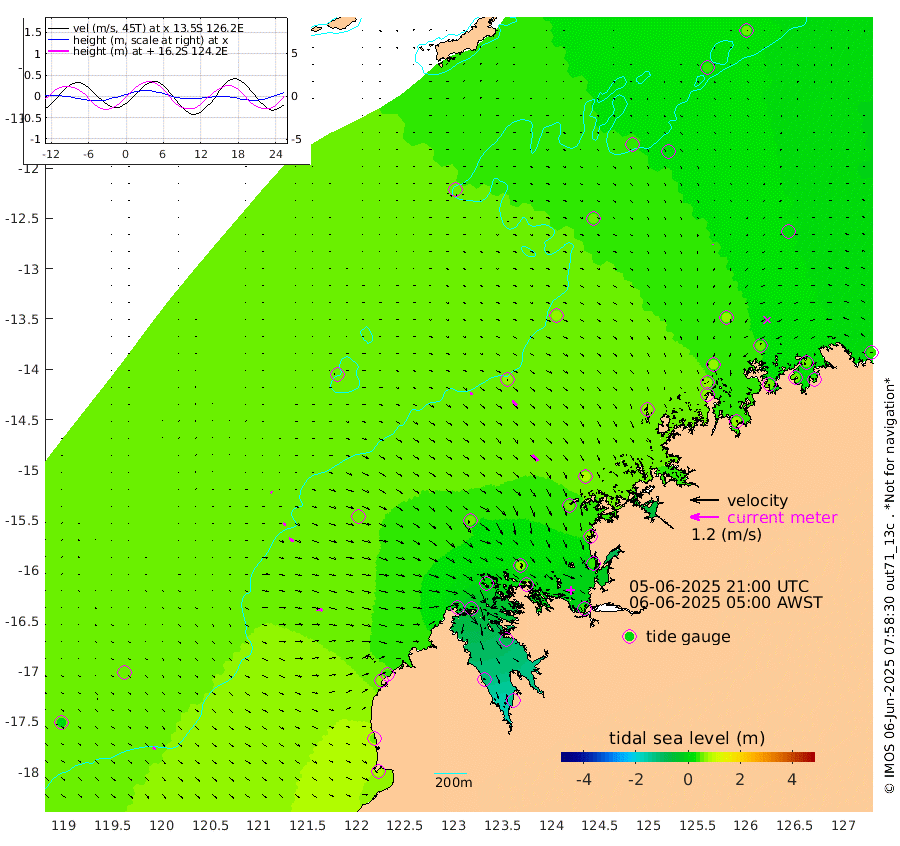Click the tide gauge circle near 119E 17.5S
Screen dimensions: 900x846
coord(61,722)
